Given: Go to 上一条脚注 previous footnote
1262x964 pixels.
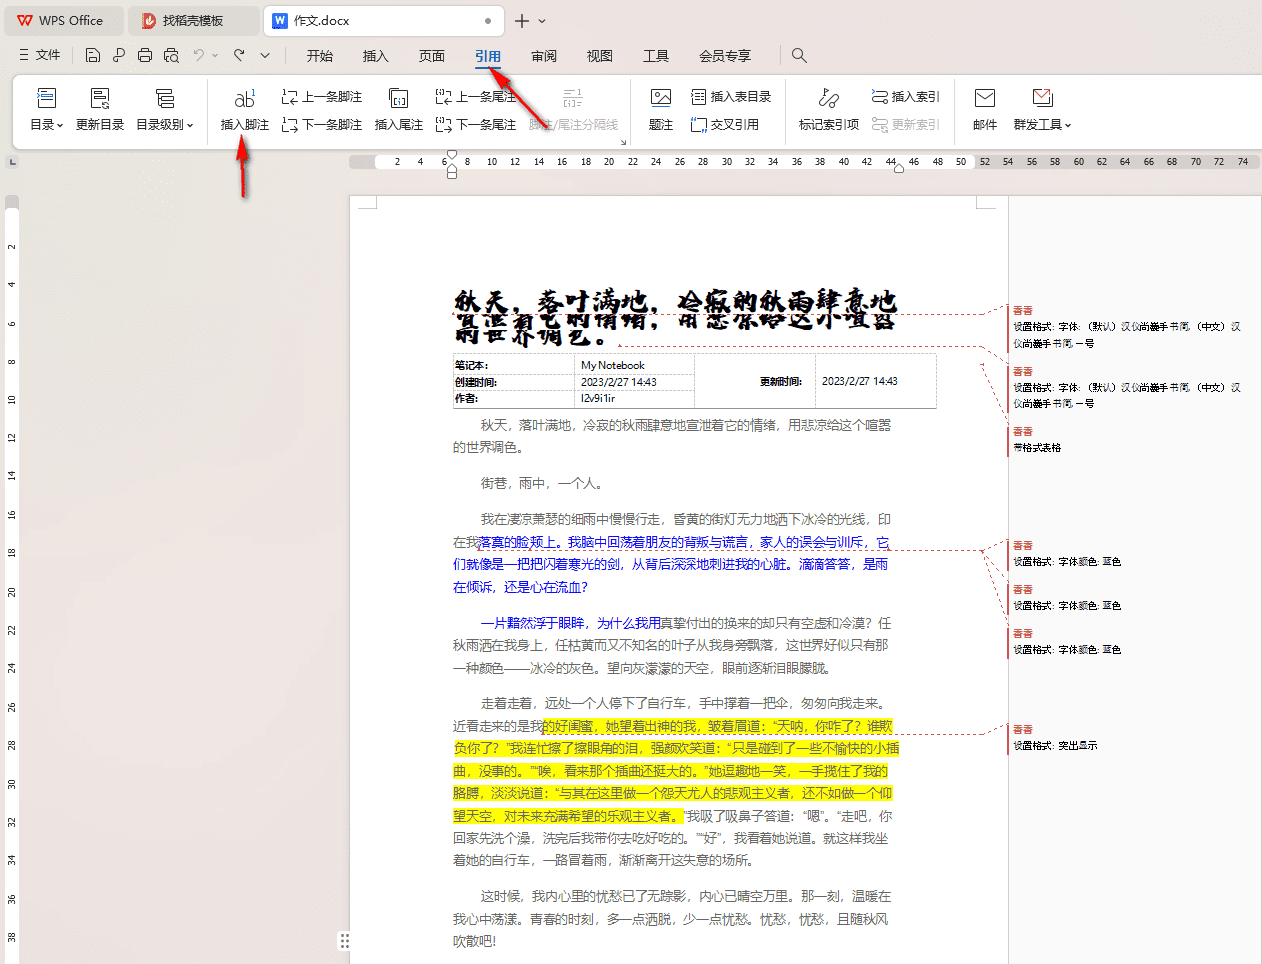Looking at the screenshot, I should [x=322, y=97].
